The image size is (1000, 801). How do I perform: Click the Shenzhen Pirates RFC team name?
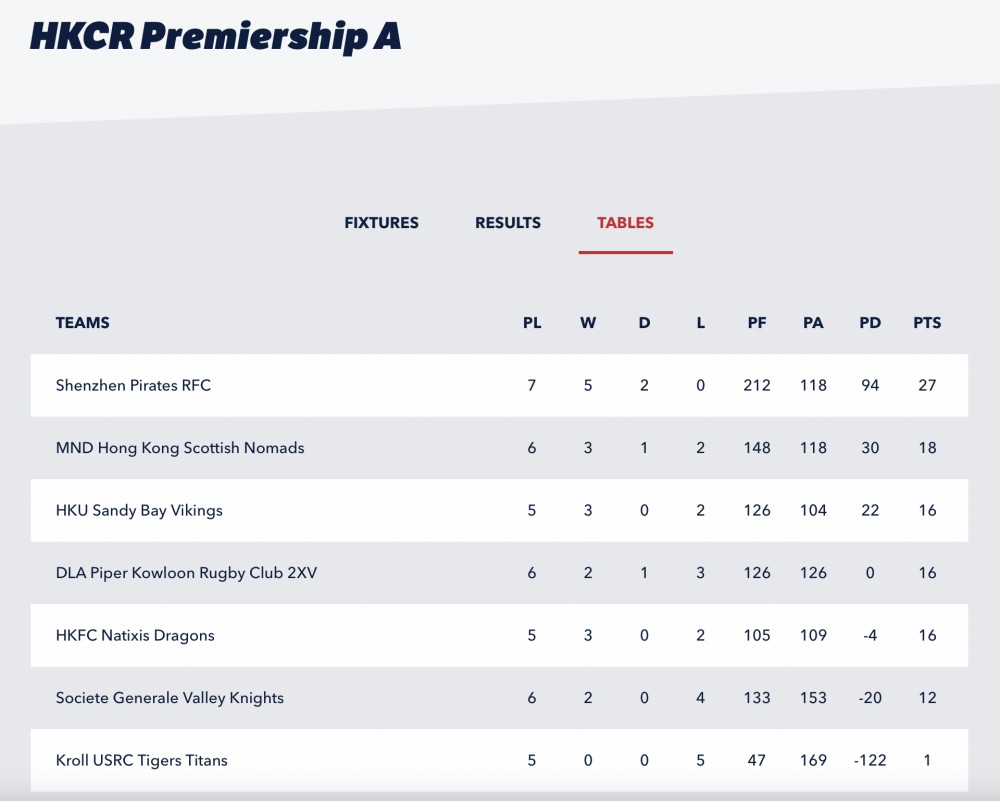[133, 385]
